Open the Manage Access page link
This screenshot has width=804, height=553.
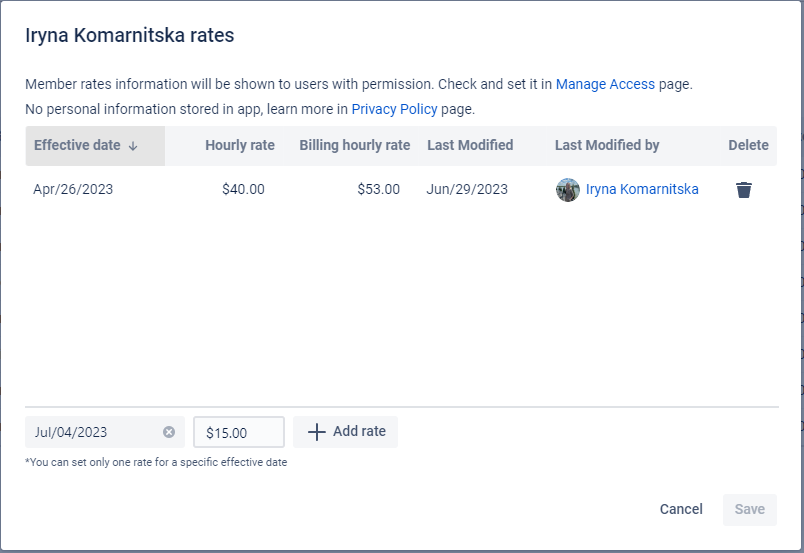click(605, 84)
